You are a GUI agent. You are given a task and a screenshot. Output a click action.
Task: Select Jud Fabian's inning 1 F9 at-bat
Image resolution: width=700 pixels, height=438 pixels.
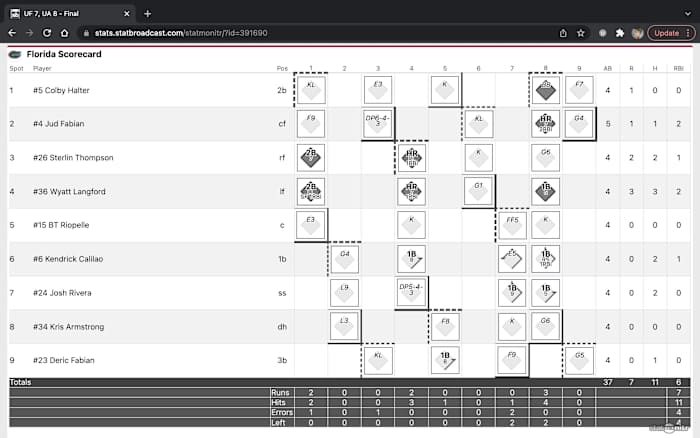tap(311, 124)
